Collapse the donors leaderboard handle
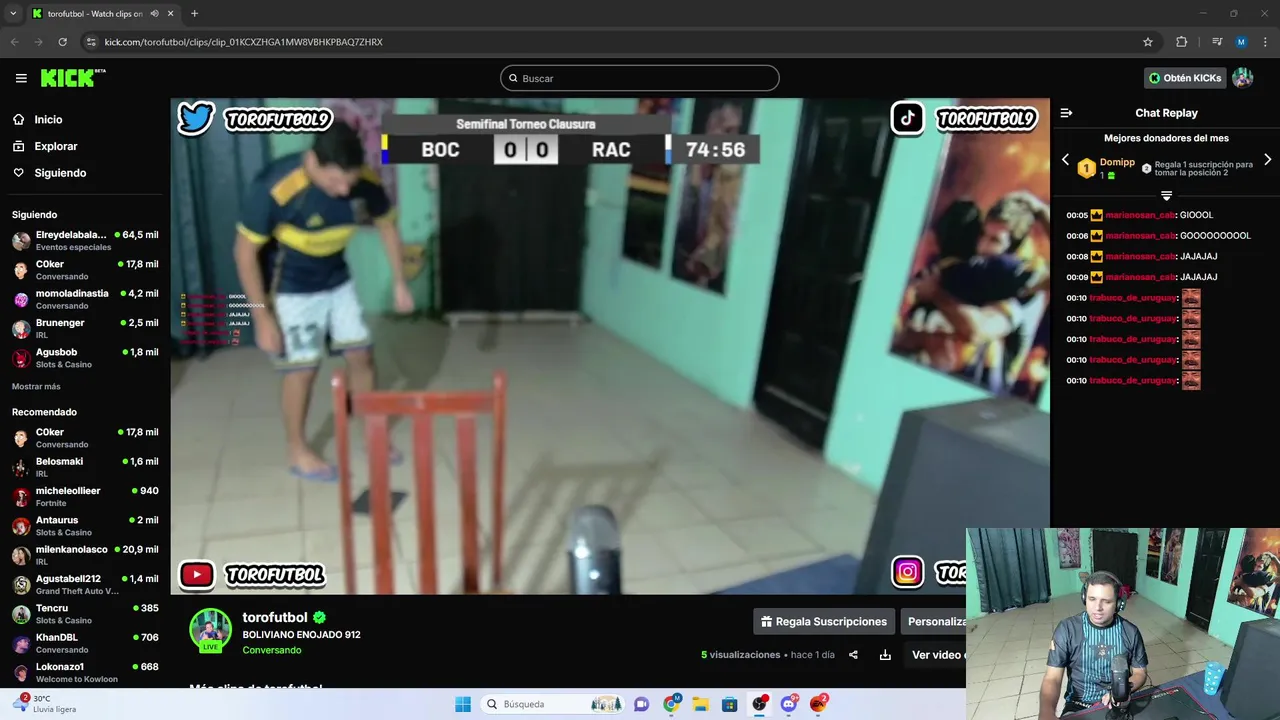 (1166, 195)
